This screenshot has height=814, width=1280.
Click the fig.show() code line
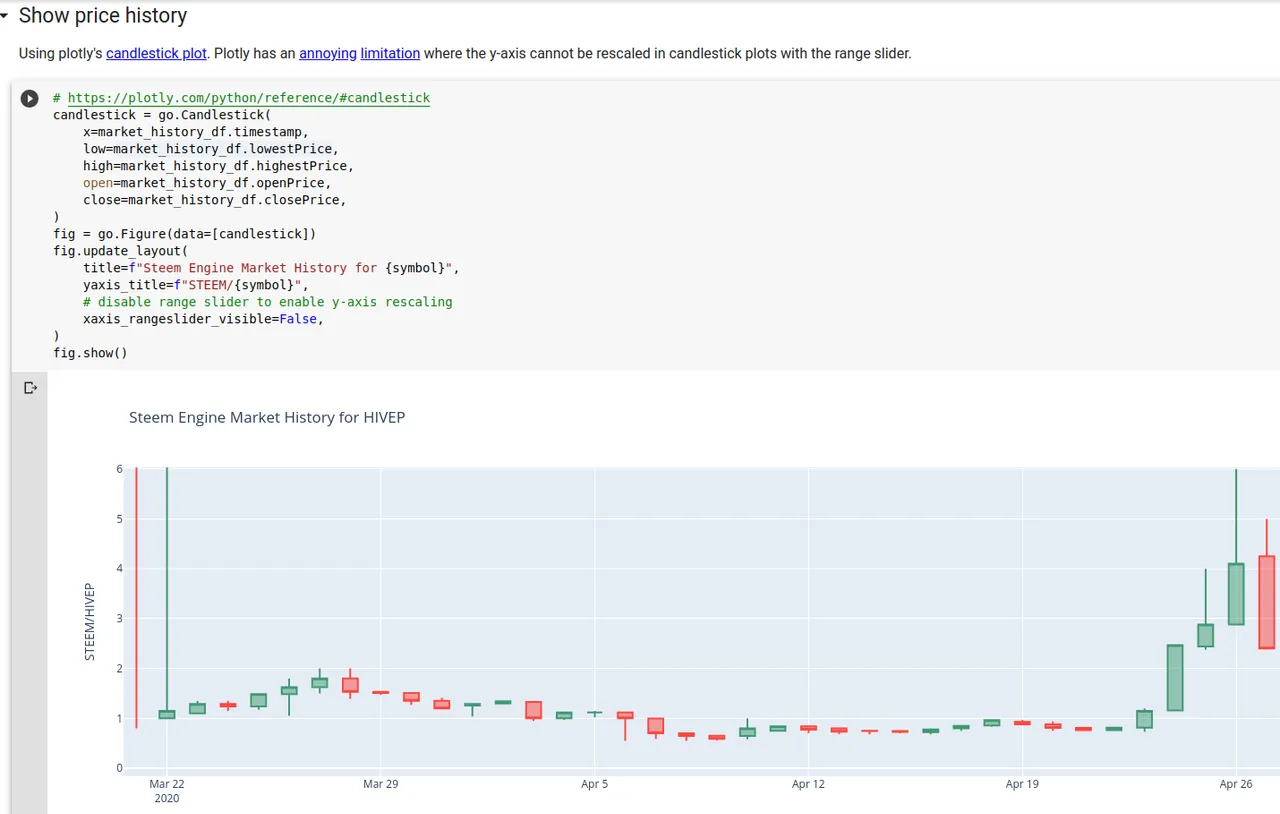[x=91, y=353]
